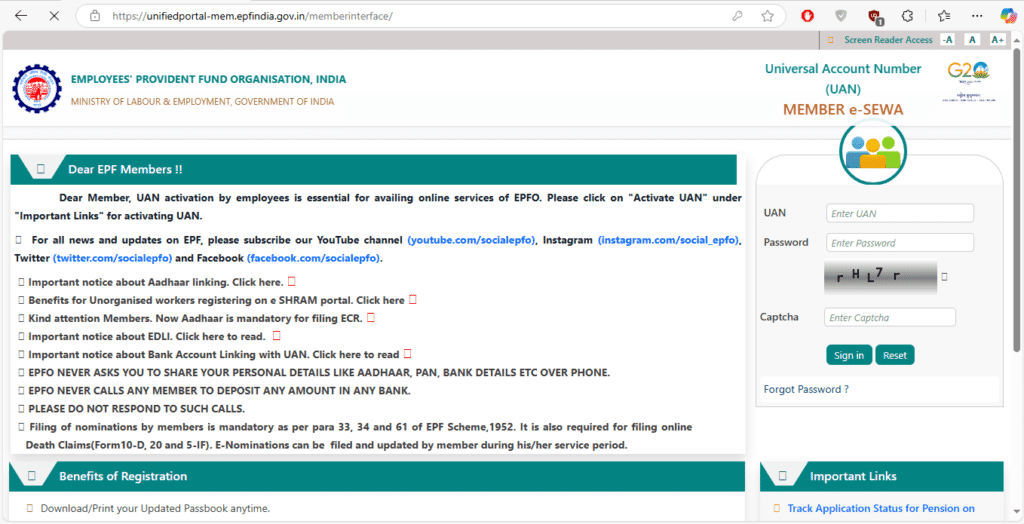This screenshot has width=1024, height=524.
Task: Open the uBlock Origin extension icon
Action: (x=874, y=16)
